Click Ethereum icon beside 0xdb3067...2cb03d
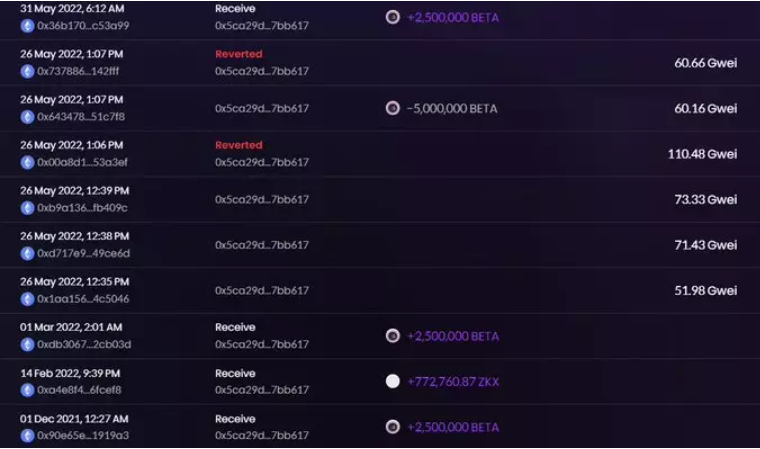The height and width of the screenshot is (449, 760). (x=27, y=344)
